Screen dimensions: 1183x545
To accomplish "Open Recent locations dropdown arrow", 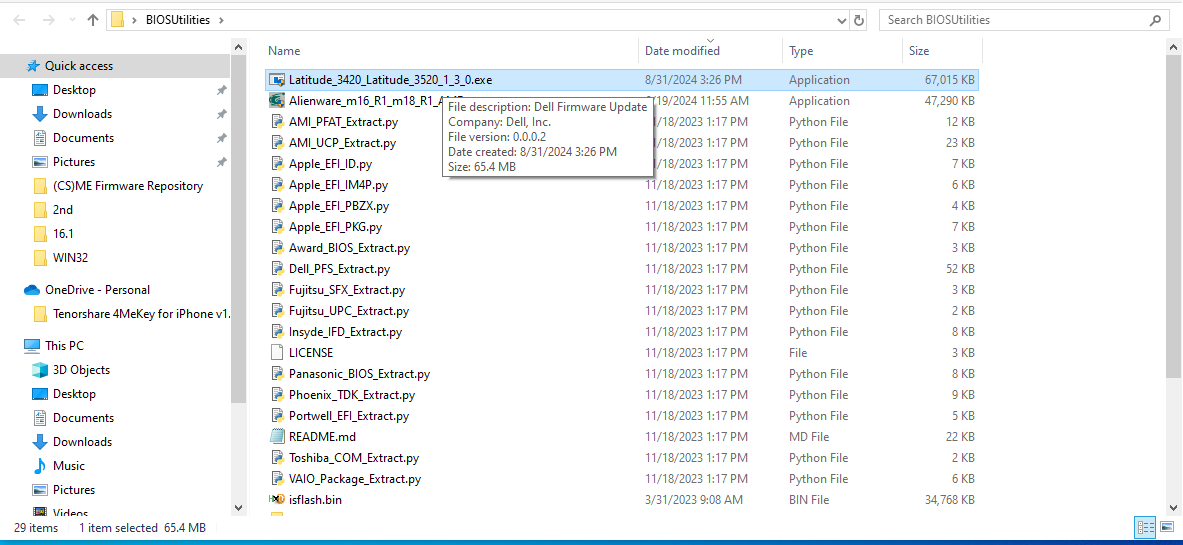I will pos(72,20).
